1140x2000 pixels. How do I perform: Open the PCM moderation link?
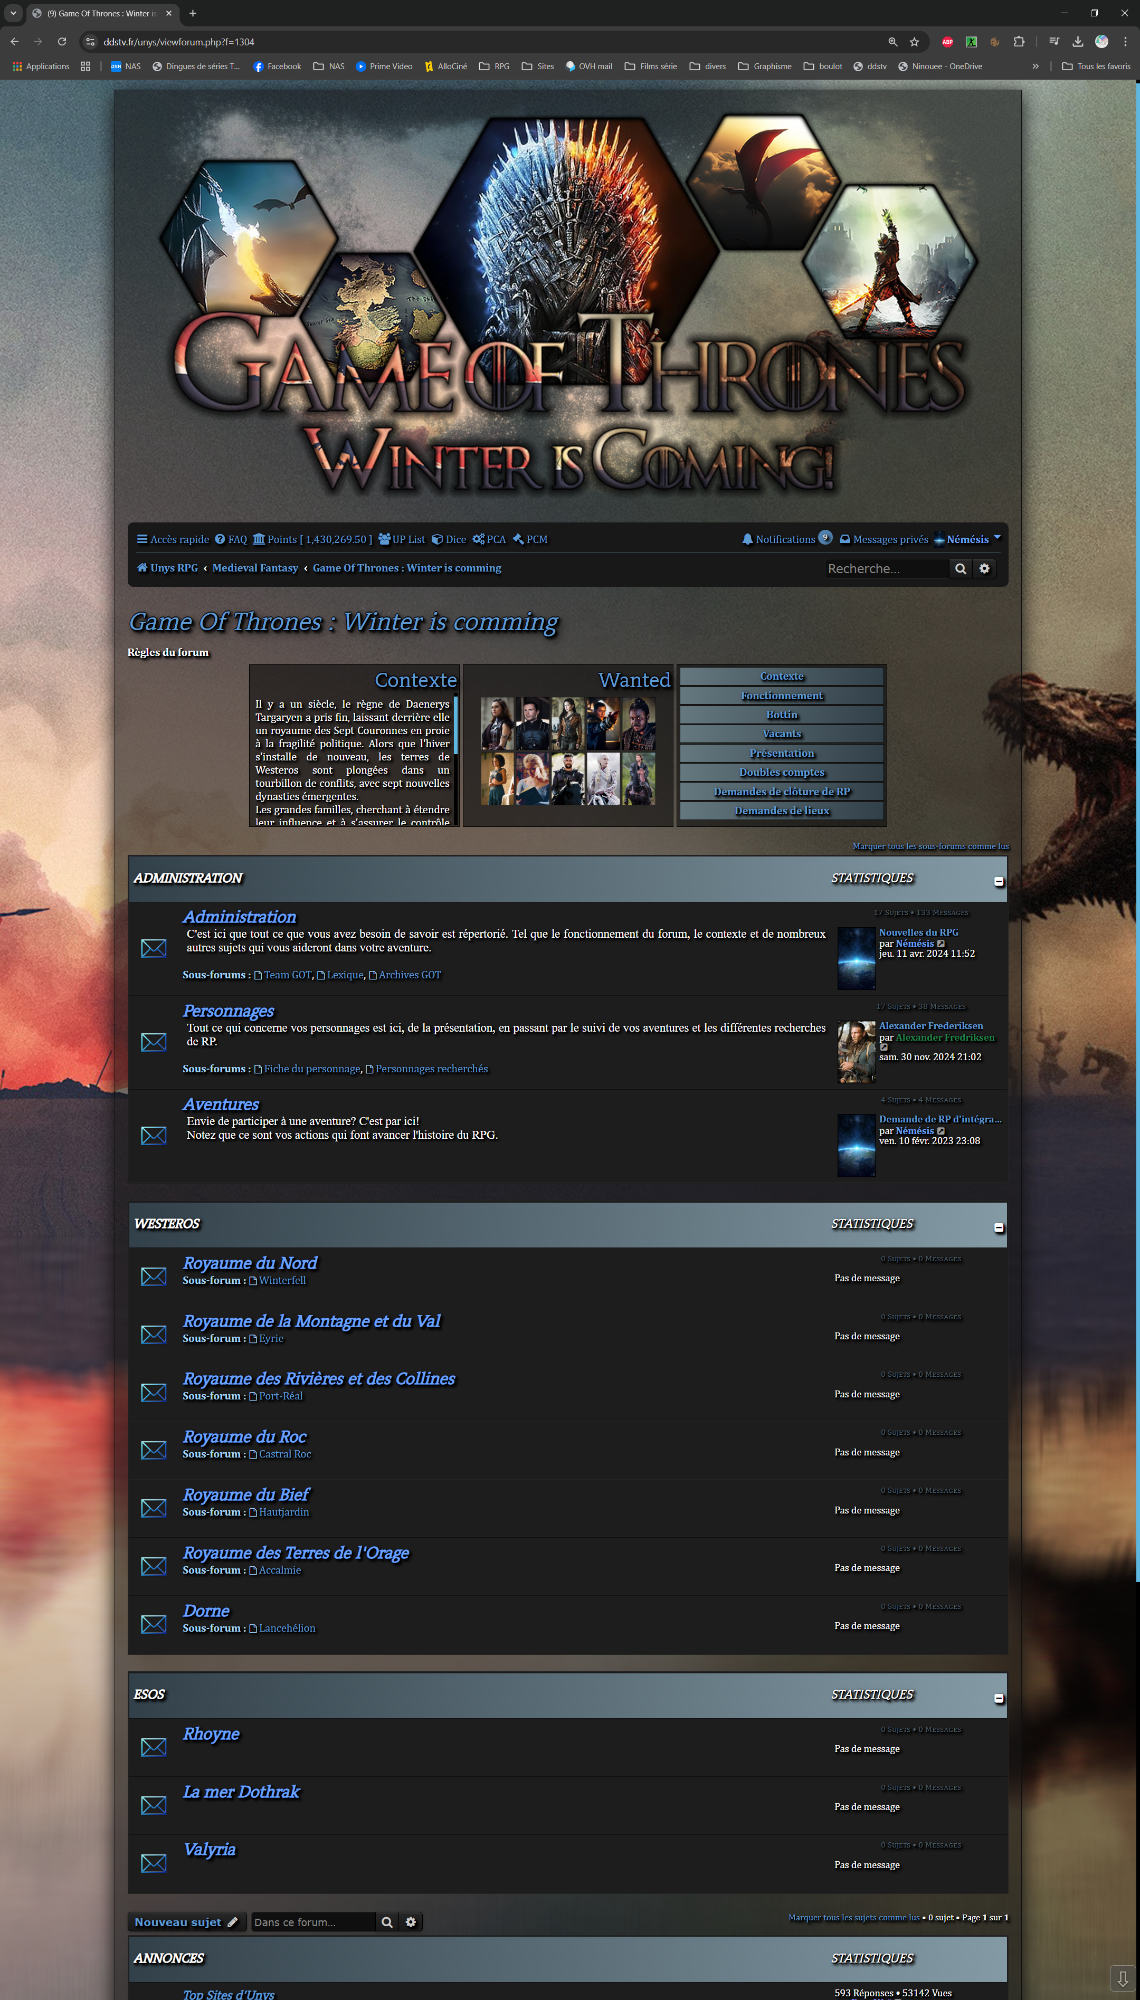[530, 539]
